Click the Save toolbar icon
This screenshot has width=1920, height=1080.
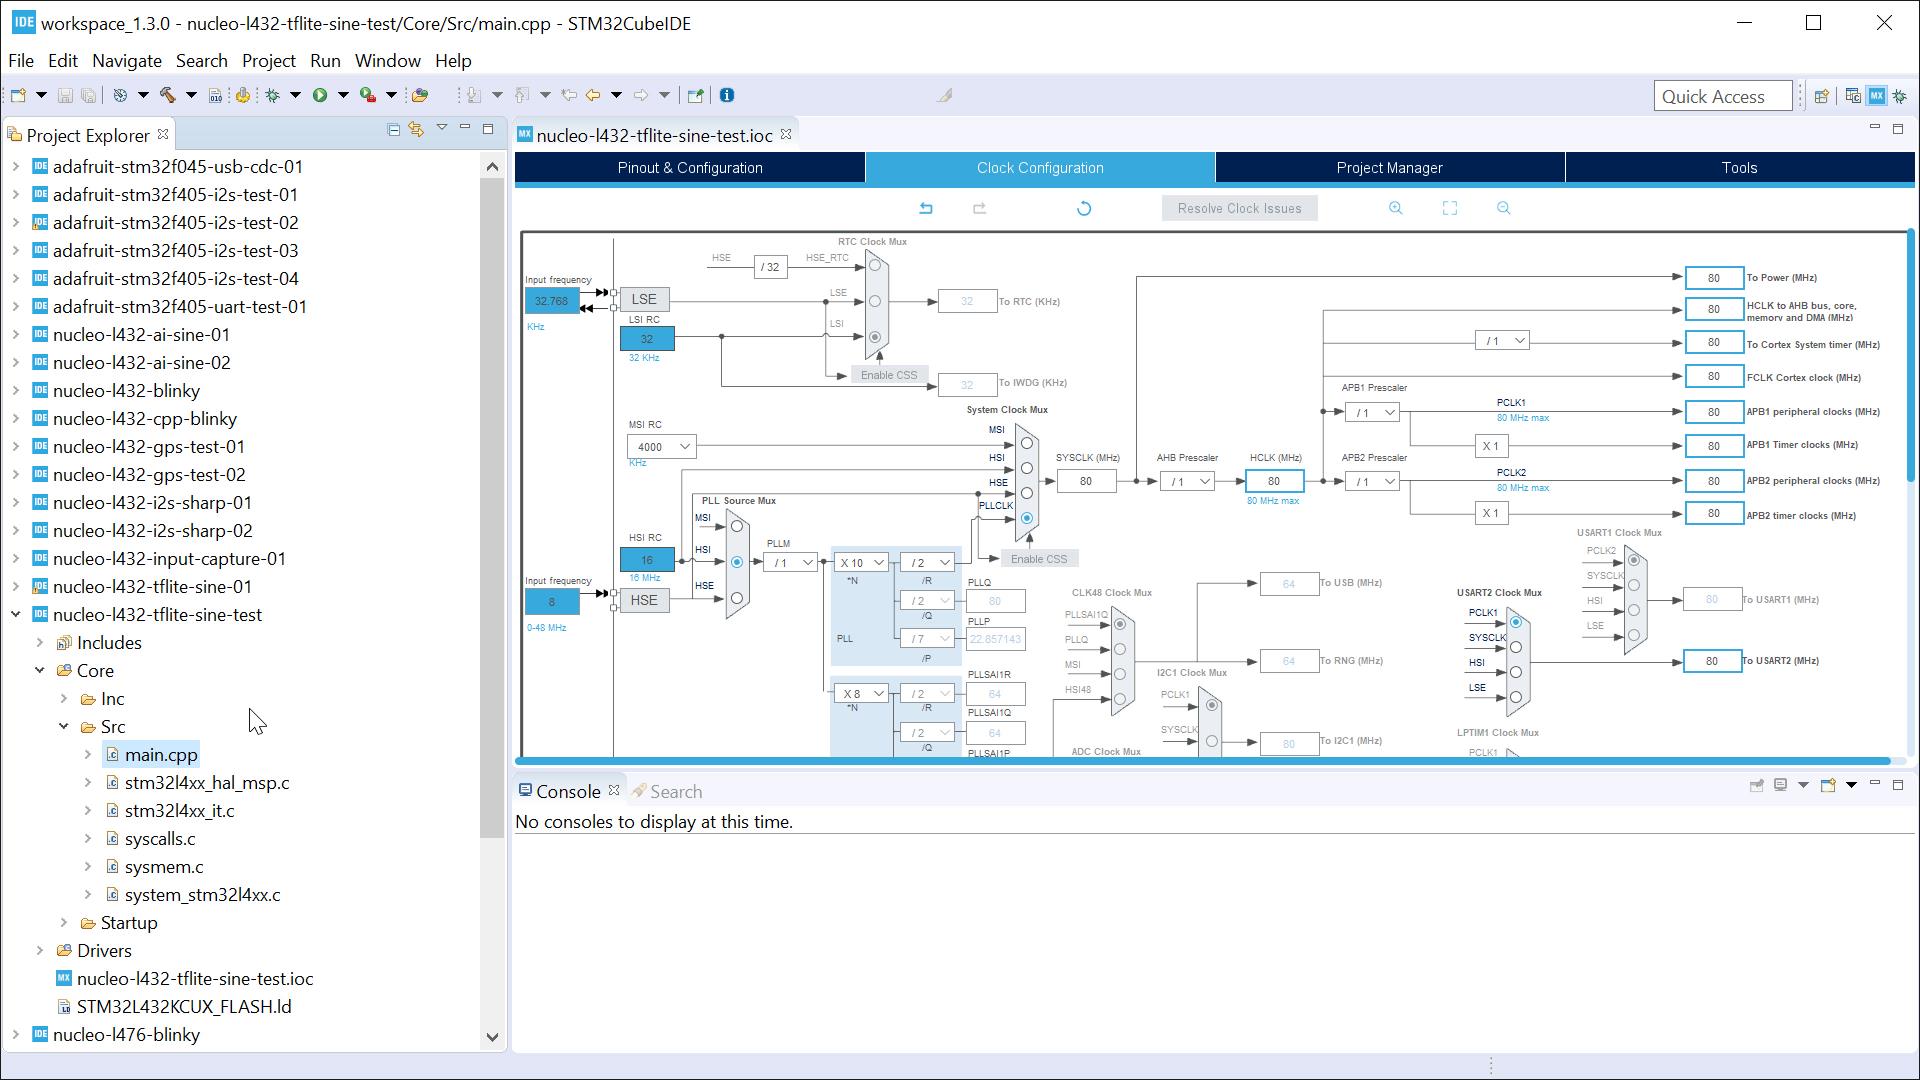(x=65, y=96)
